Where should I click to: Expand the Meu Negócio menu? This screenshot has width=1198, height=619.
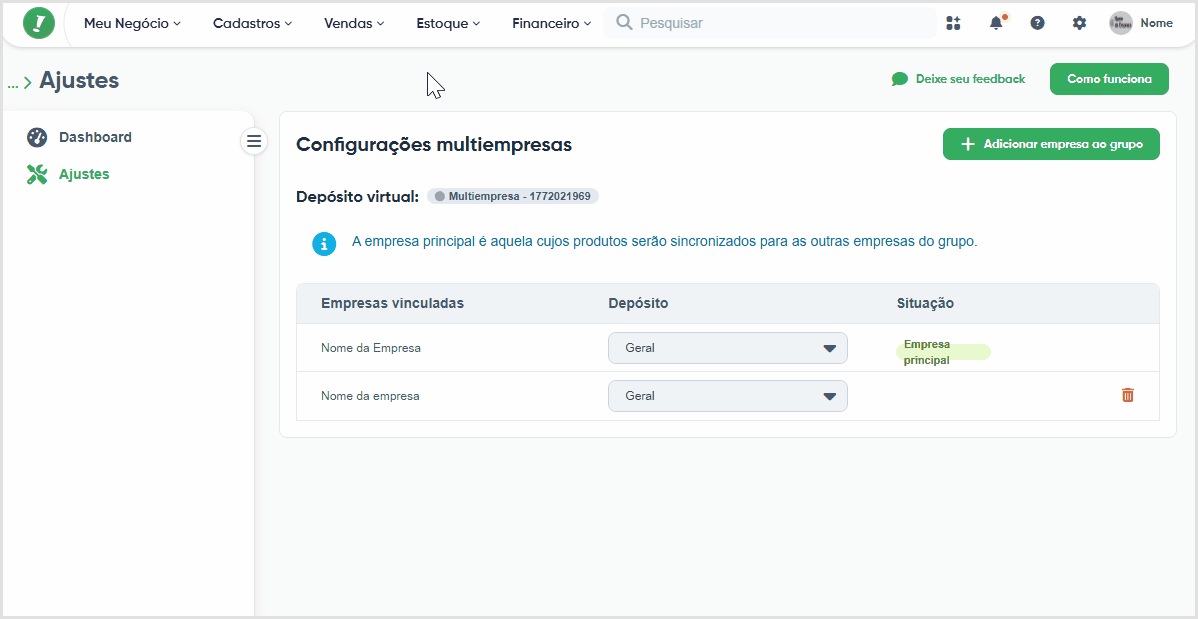pyautogui.click(x=132, y=24)
